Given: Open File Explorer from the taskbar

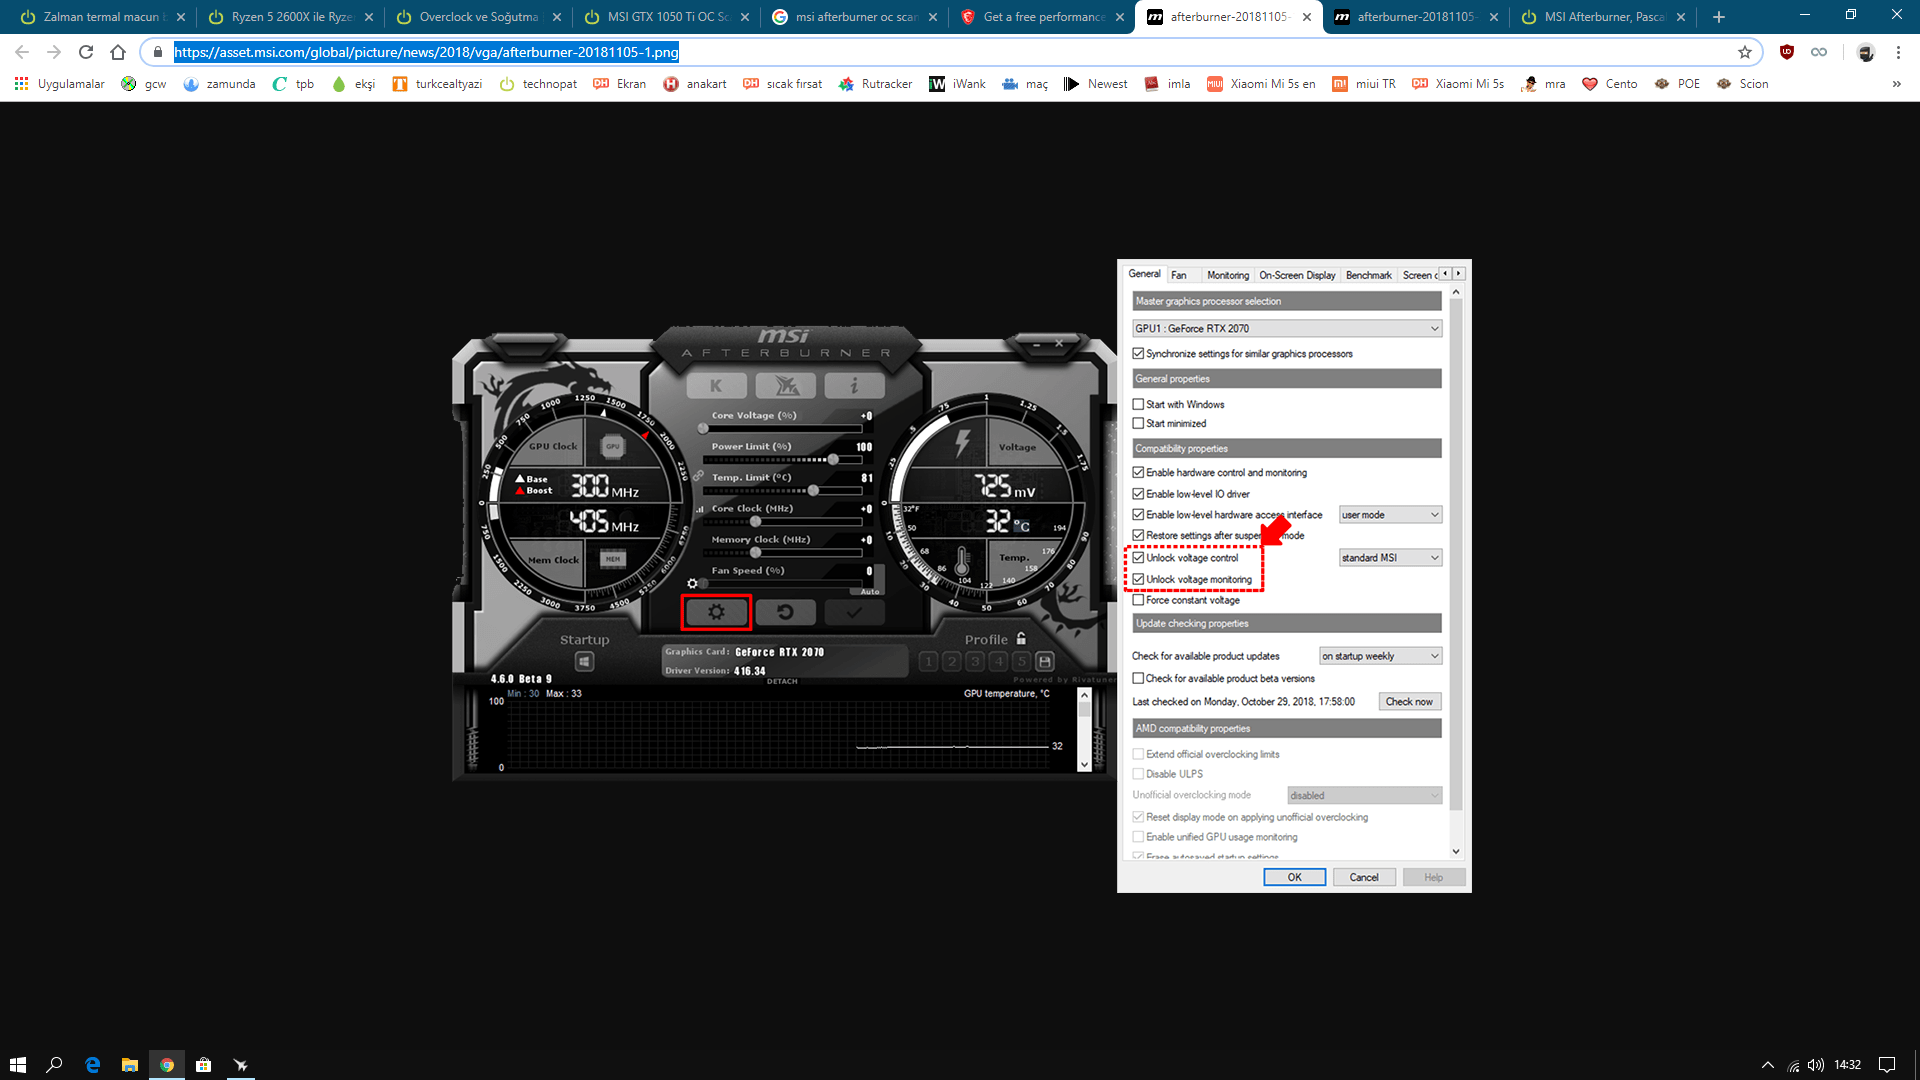Looking at the screenshot, I should [x=129, y=1065].
